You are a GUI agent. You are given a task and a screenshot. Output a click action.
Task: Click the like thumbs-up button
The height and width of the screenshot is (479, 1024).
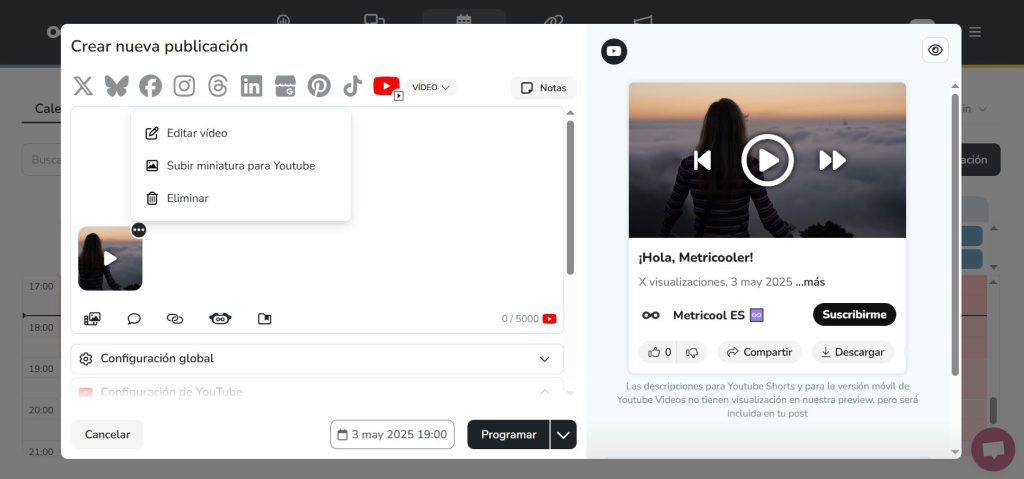click(x=658, y=352)
